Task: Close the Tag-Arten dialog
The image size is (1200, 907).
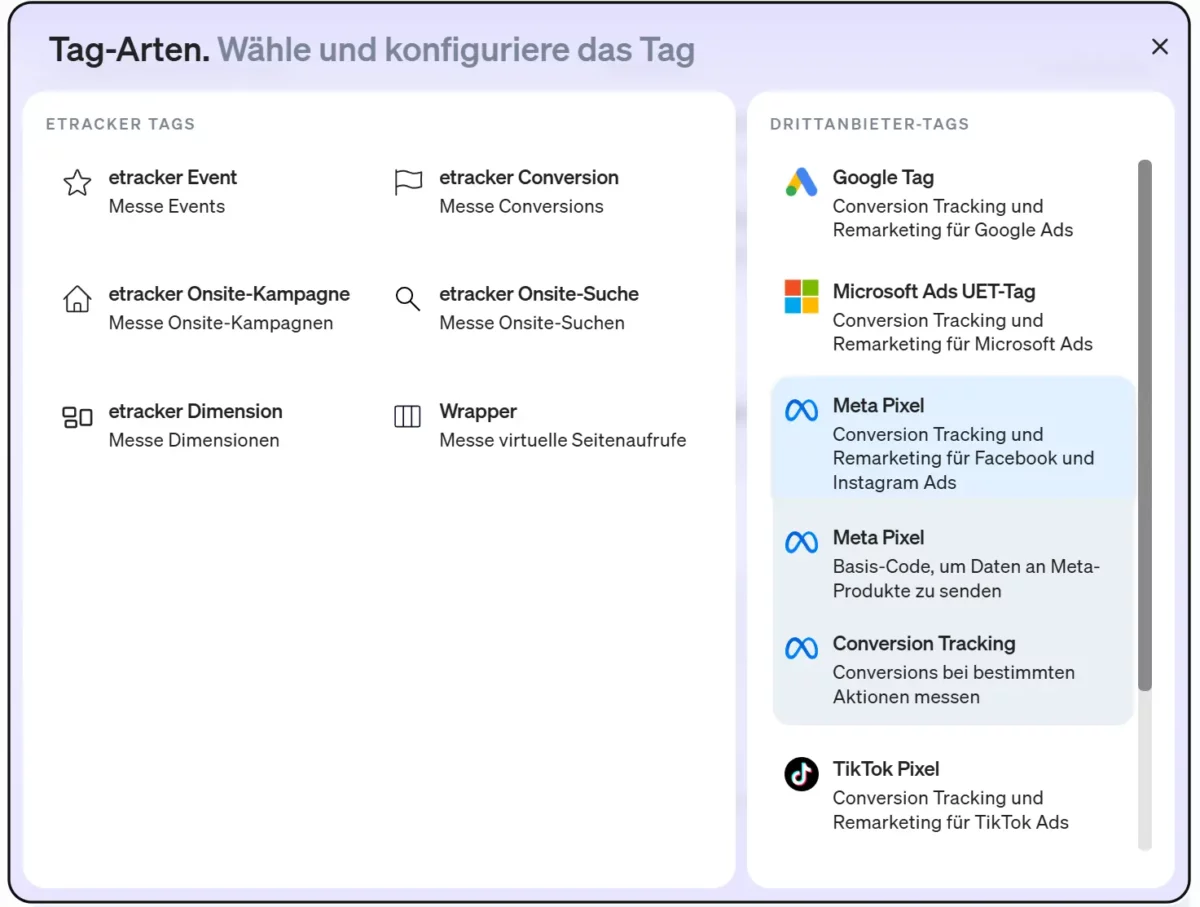Action: (1159, 46)
